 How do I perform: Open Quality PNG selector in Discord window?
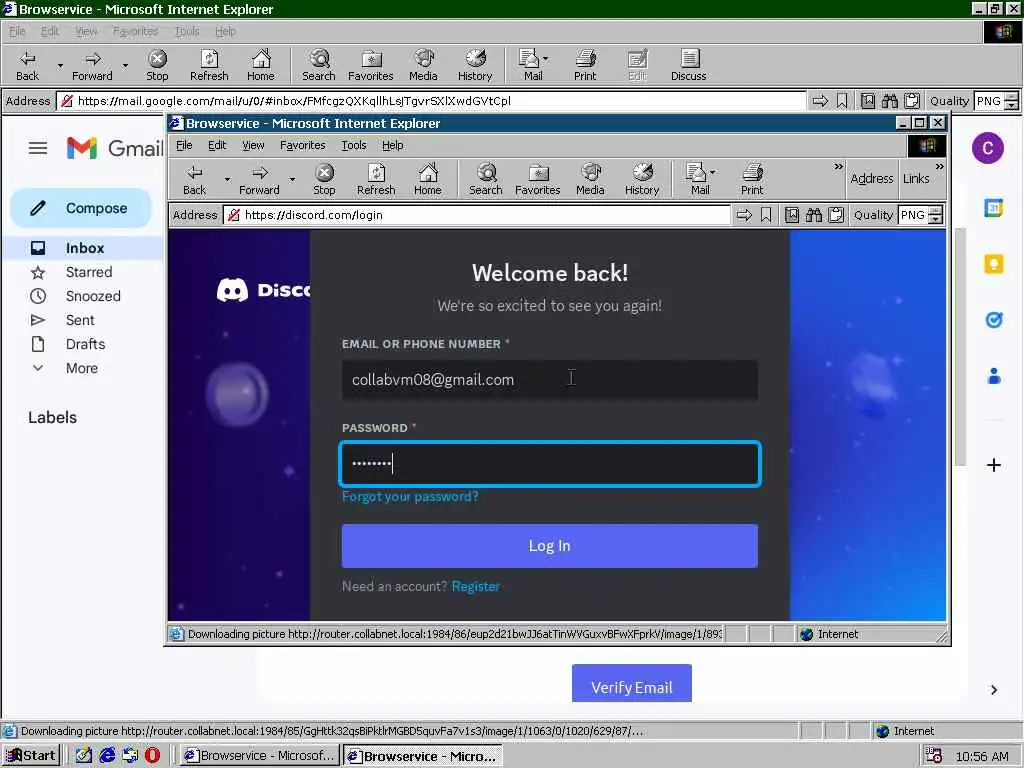[920, 215]
